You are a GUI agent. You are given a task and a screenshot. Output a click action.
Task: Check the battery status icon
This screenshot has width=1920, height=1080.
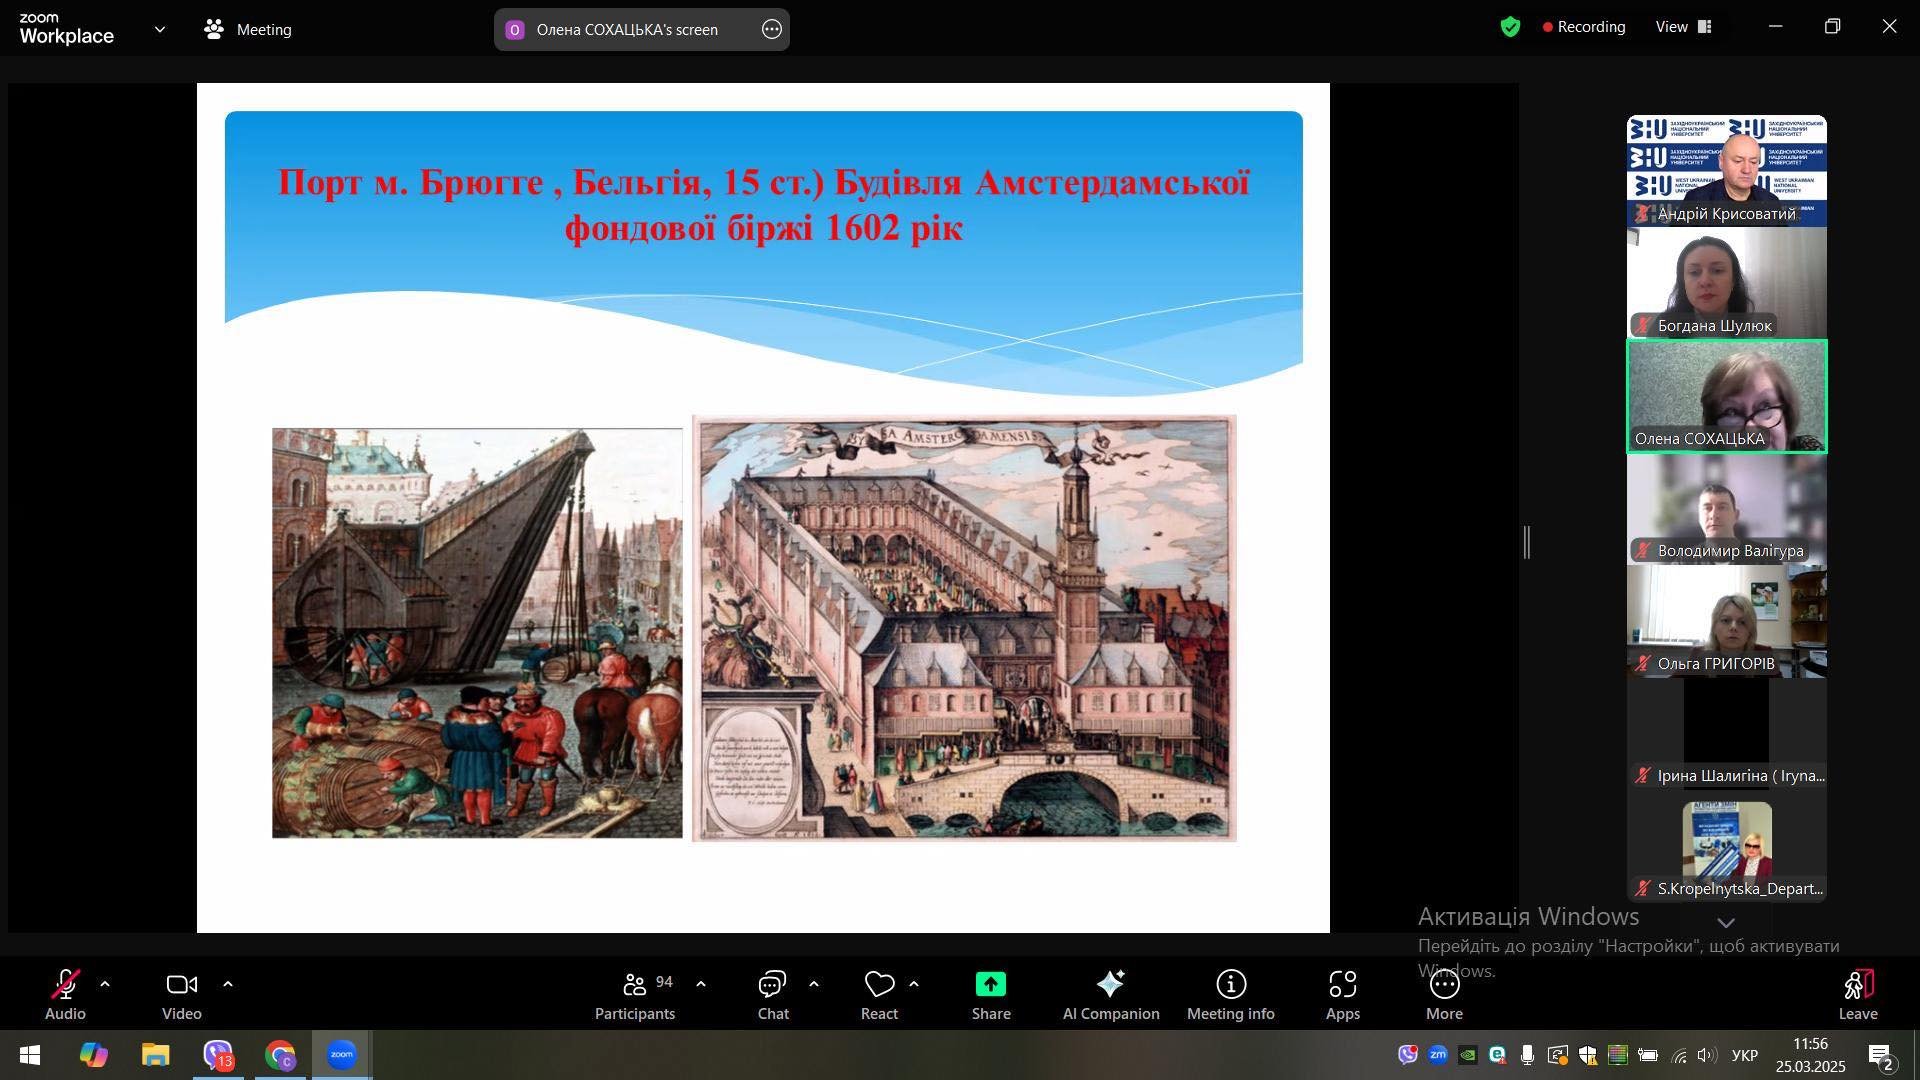coord(1648,1054)
